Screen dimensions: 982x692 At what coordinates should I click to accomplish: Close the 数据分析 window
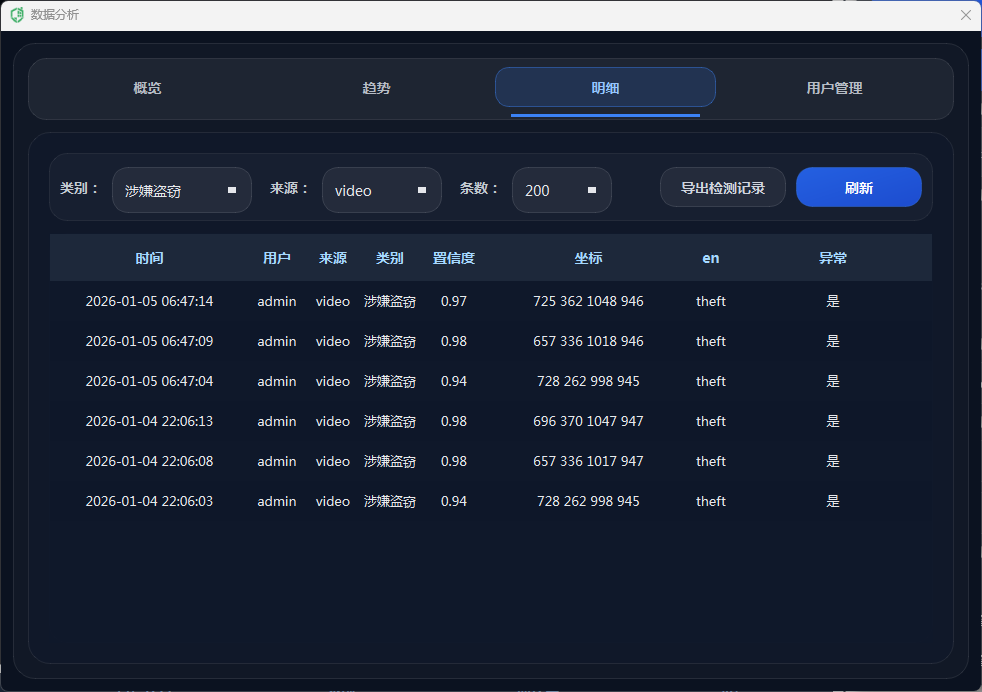[965, 15]
